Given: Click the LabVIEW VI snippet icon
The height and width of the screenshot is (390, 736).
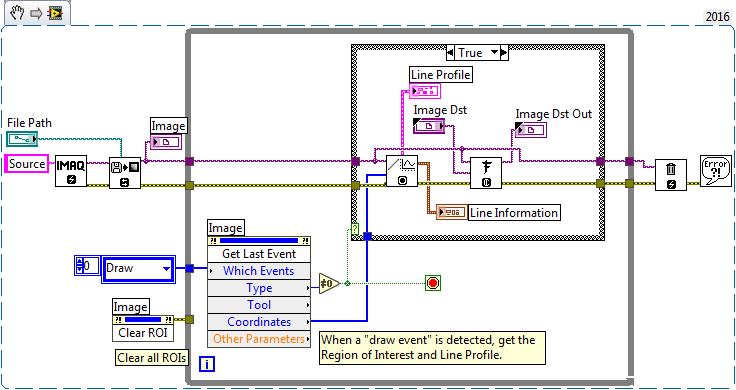Looking at the screenshot, I should coord(55,13).
